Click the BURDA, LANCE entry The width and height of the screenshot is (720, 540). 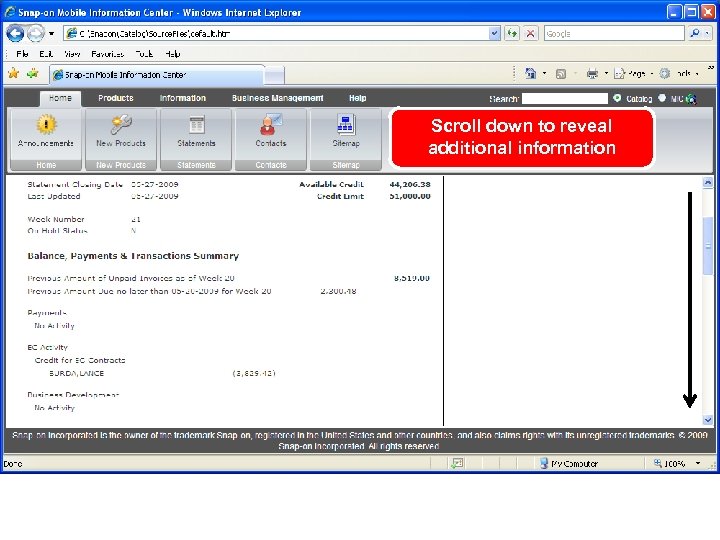pyautogui.click(x=77, y=373)
